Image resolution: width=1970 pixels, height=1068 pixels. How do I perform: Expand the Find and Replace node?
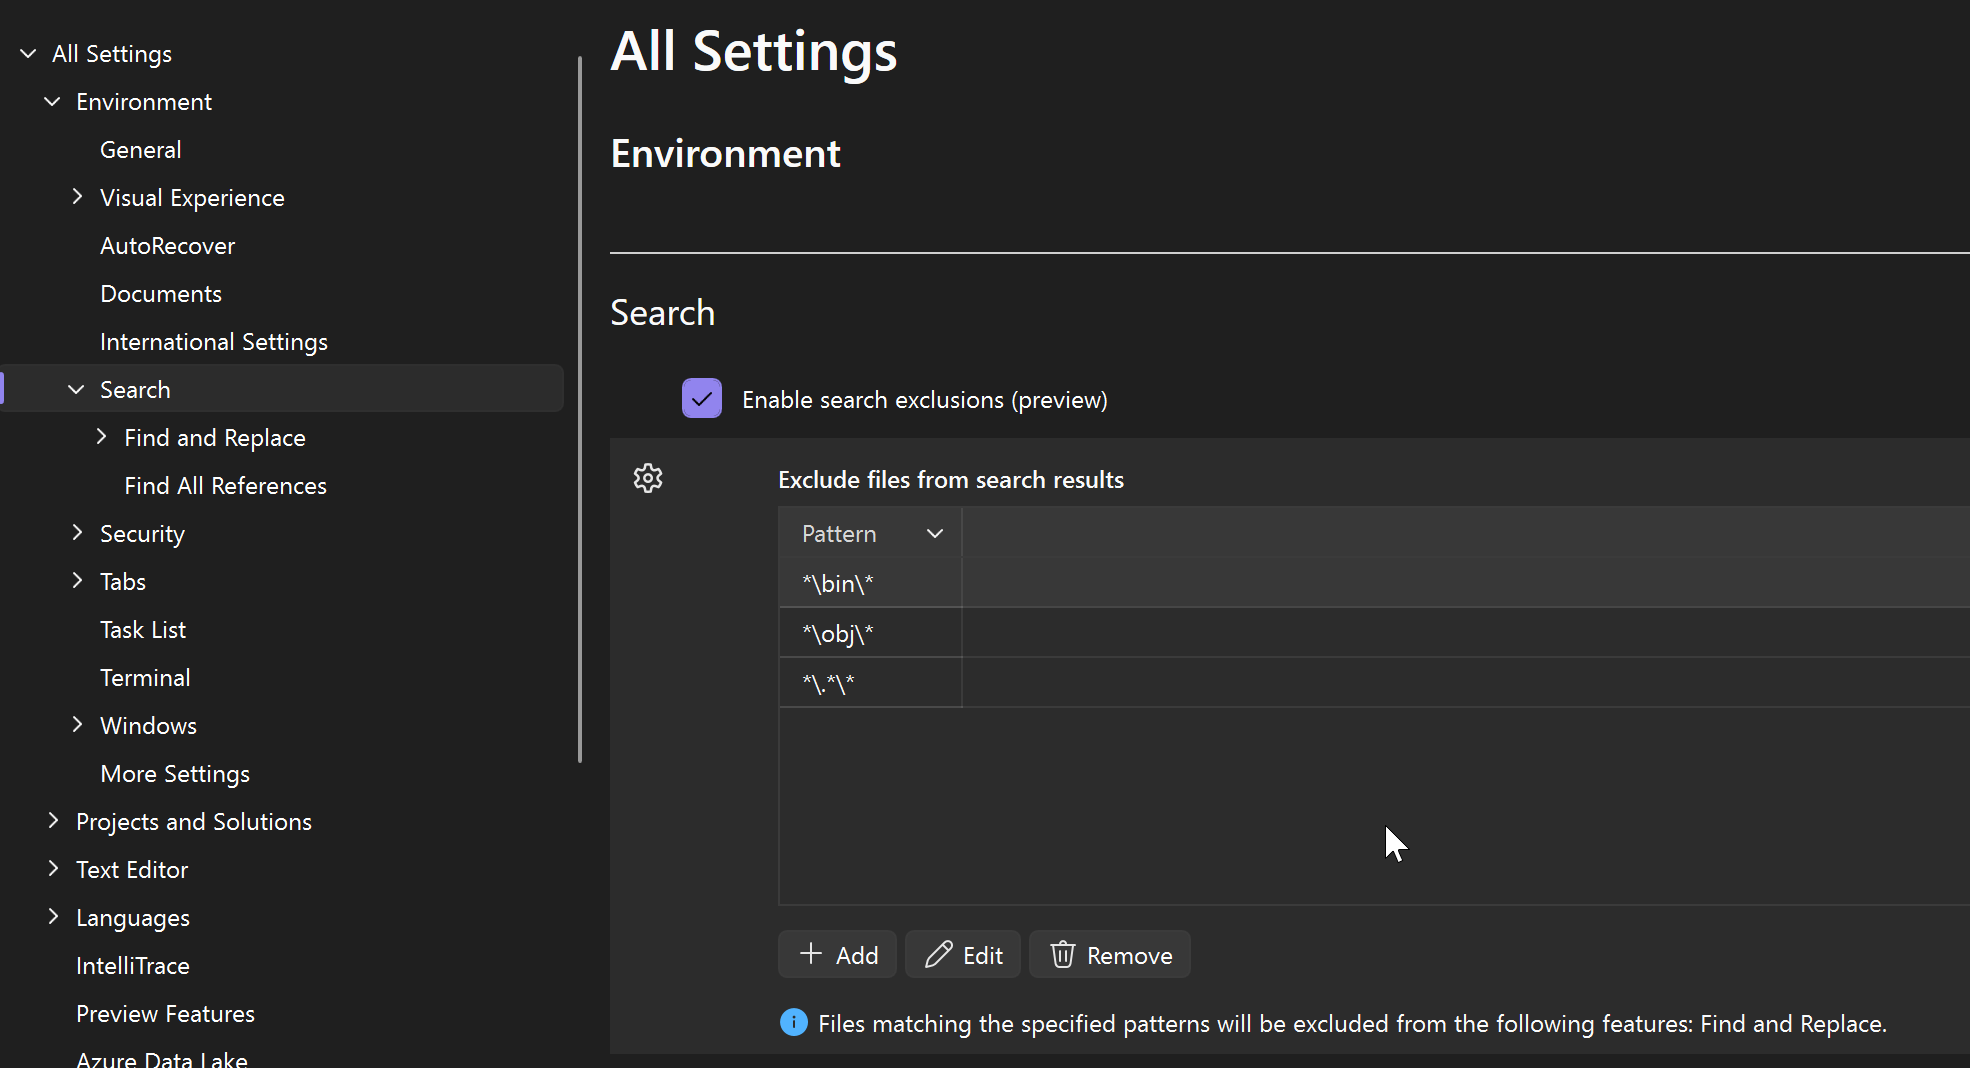click(x=101, y=437)
